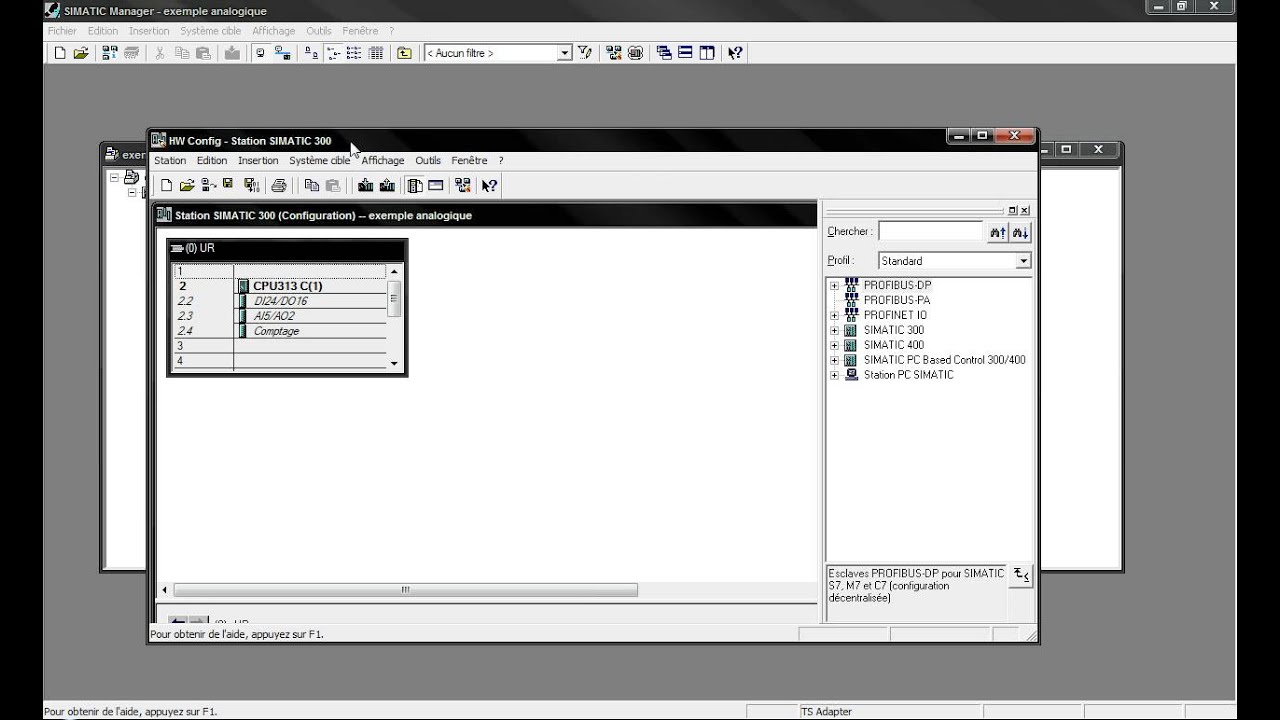The image size is (1280, 720).
Task: Open Outils menu in HW Config
Action: pyautogui.click(x=428, y=160)
